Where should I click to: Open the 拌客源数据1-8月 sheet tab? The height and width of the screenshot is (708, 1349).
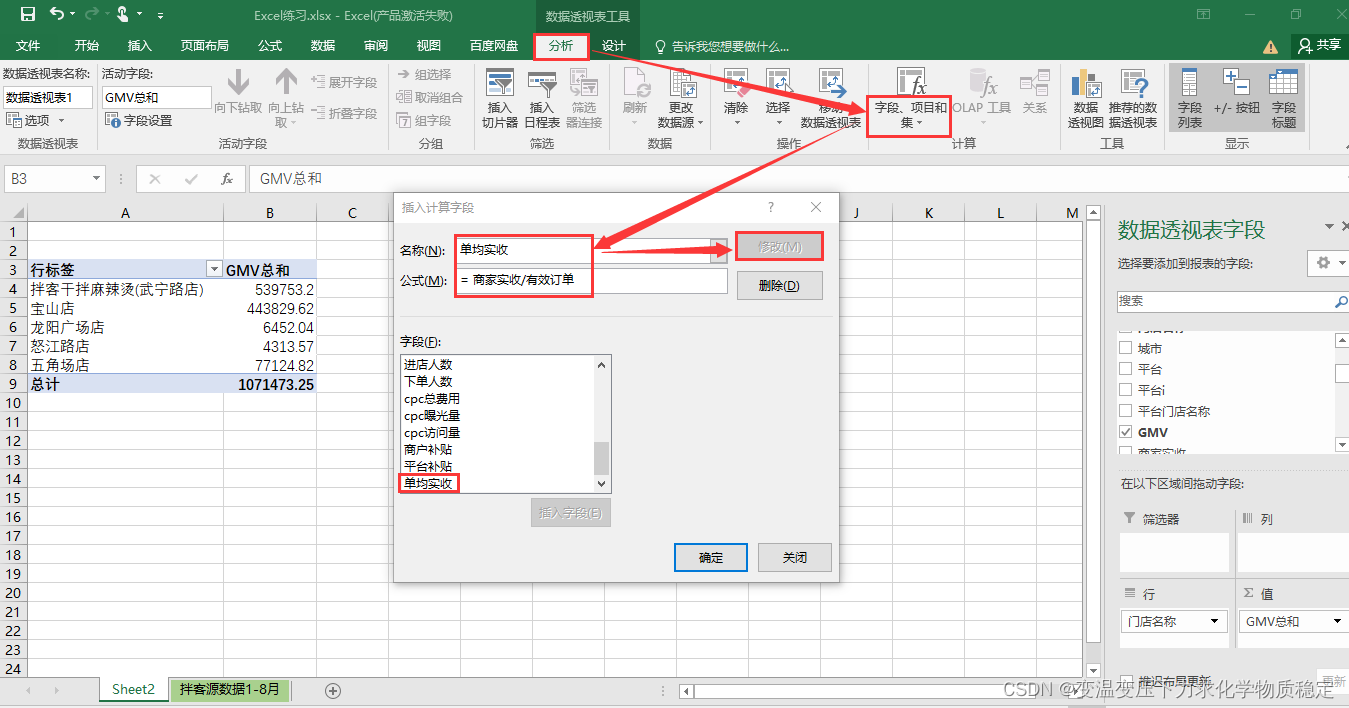tap(230, 689)
